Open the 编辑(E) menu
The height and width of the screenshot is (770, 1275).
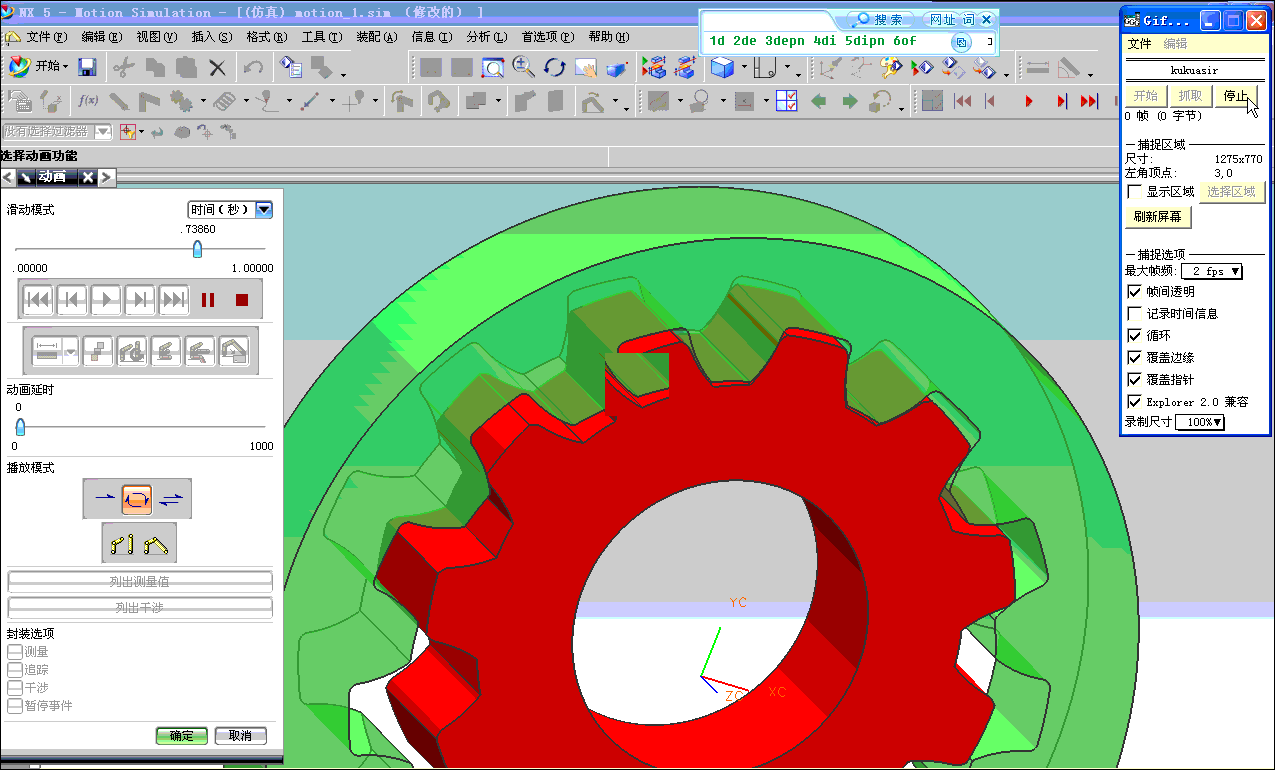point(101,37)
